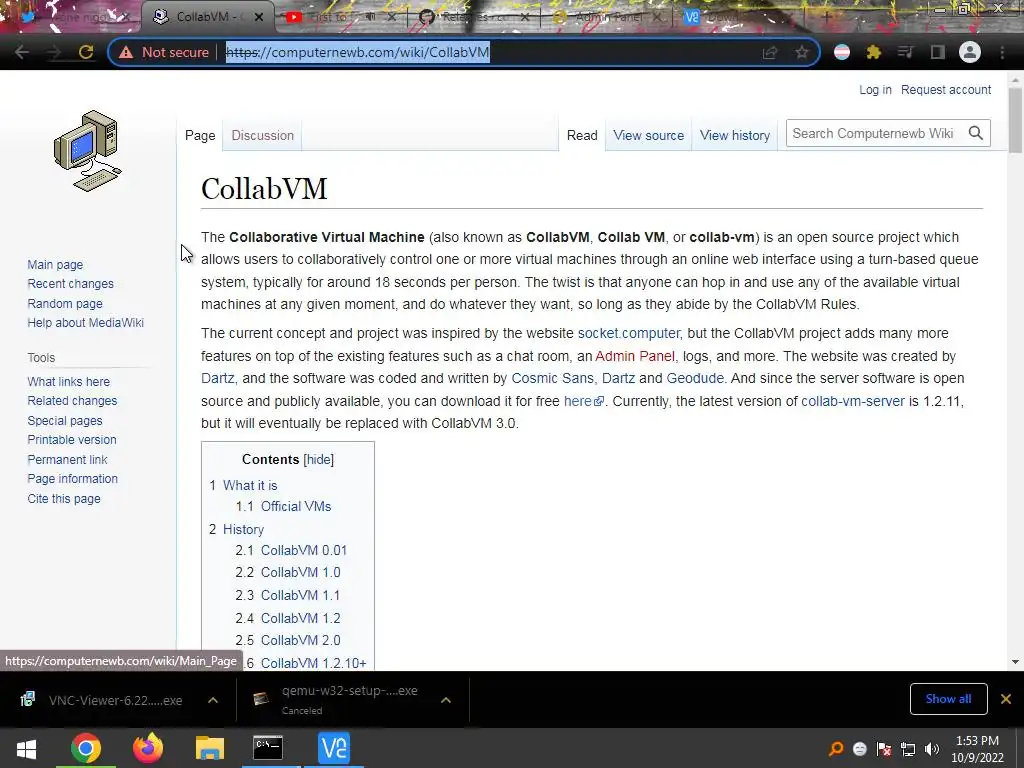Viewport: 1024px width, 768px height.
Task: Click the Log in link
Action: (x=875, y=89)
